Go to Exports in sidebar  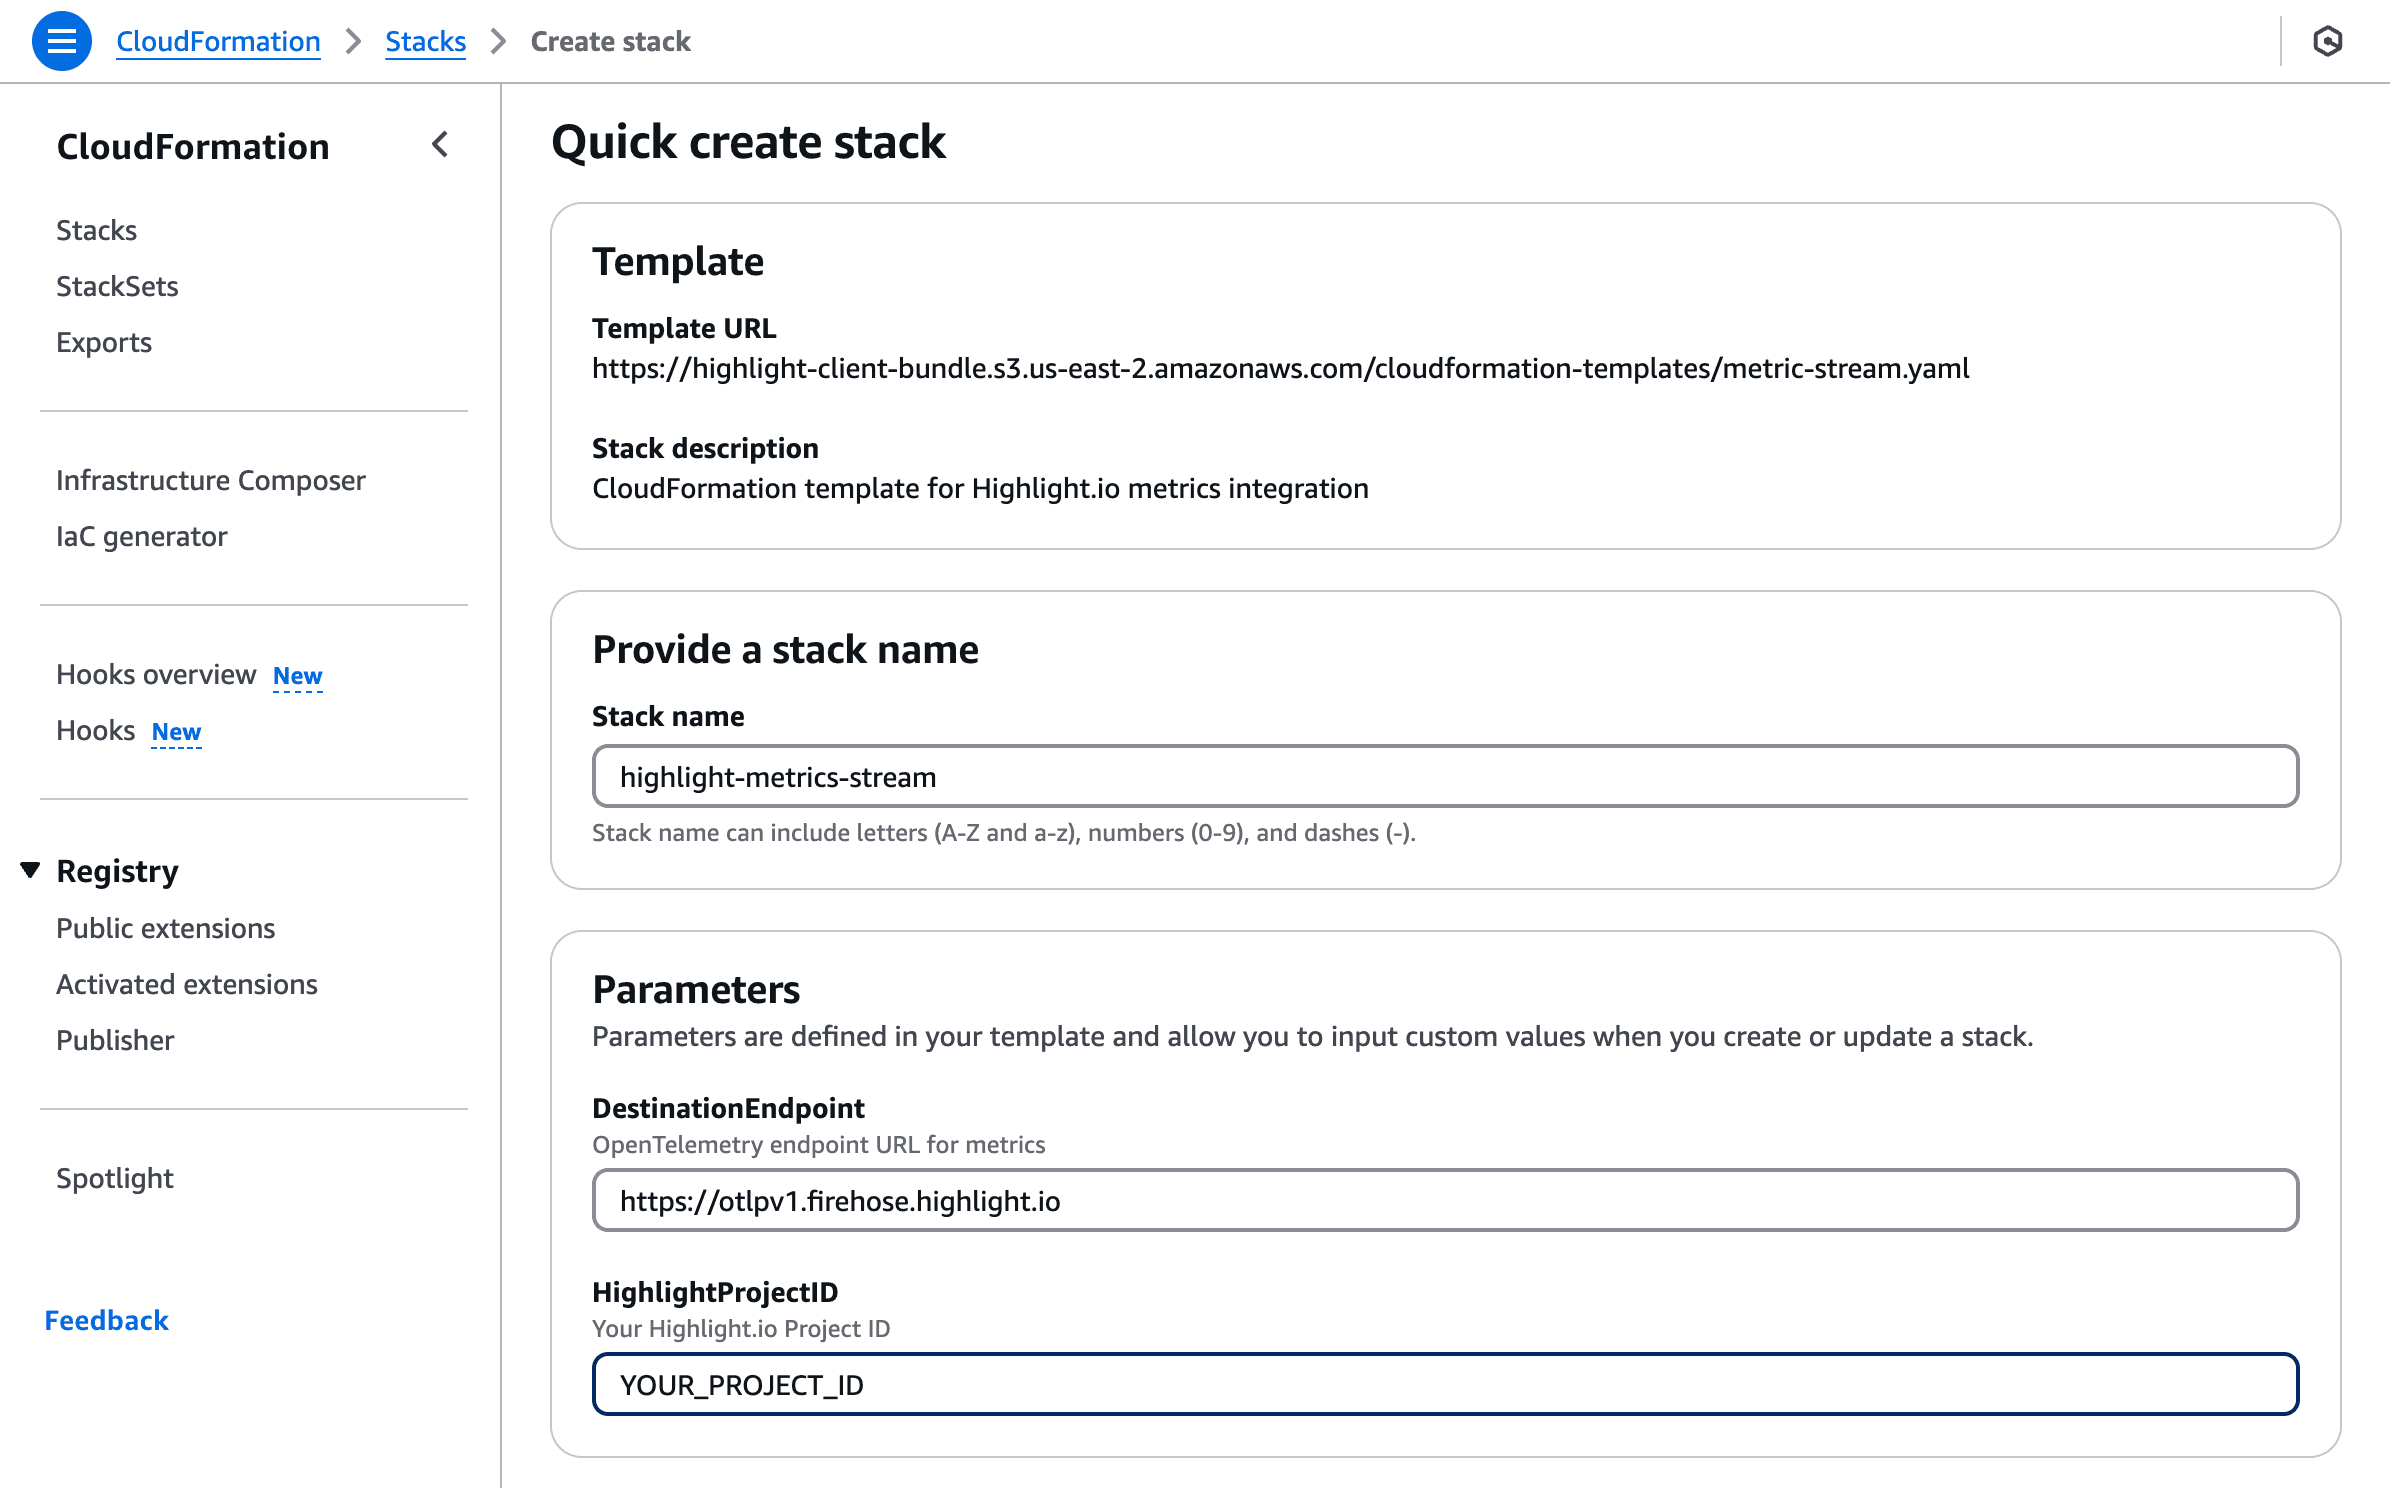(104, 342)
